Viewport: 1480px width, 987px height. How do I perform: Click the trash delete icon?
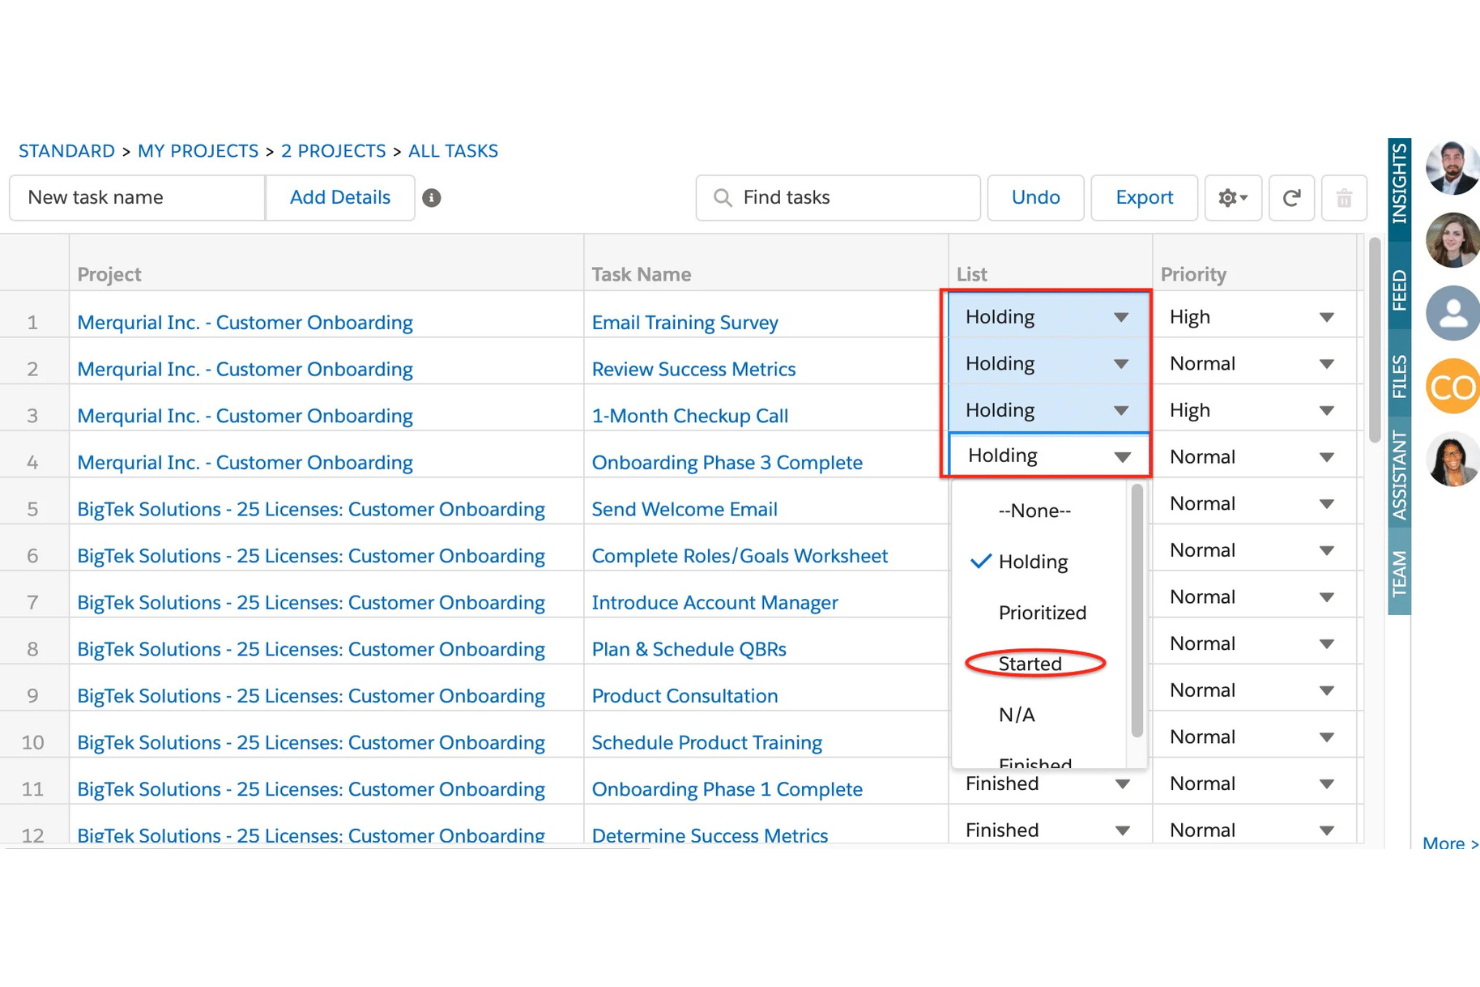coord(1344,197)
